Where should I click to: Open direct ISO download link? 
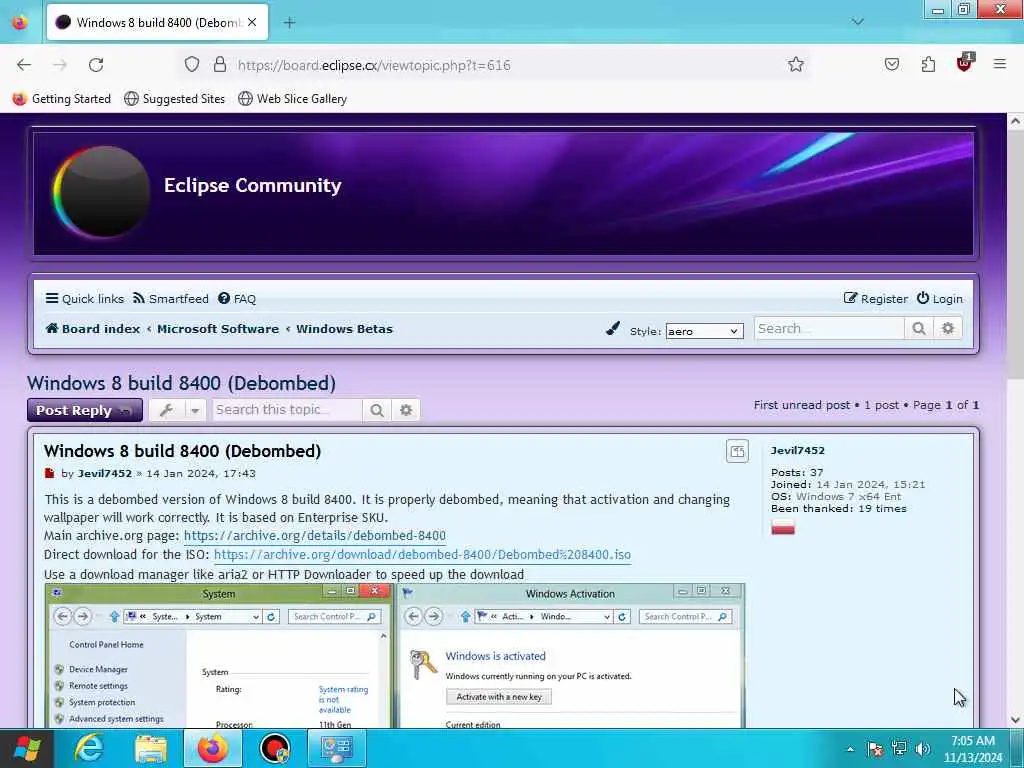click(423, 554)
